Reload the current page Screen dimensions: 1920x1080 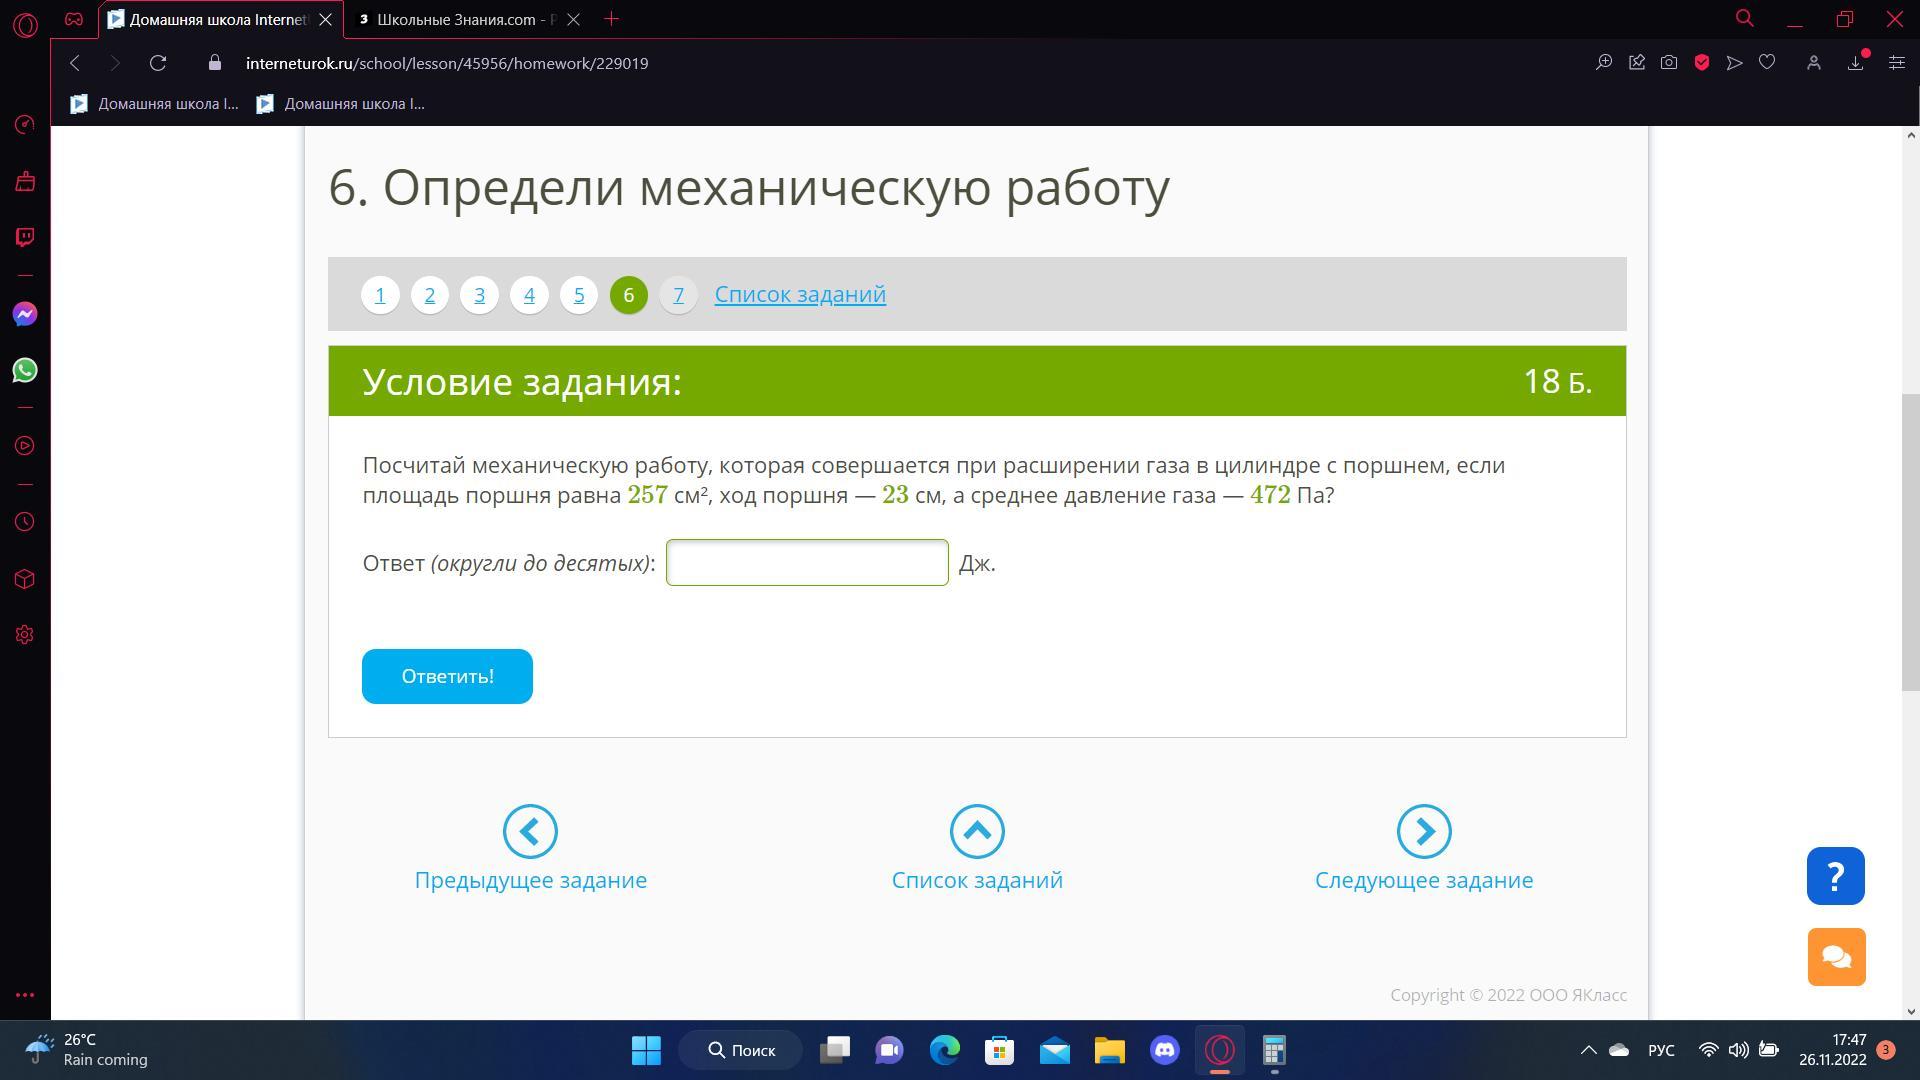[158, 63]
